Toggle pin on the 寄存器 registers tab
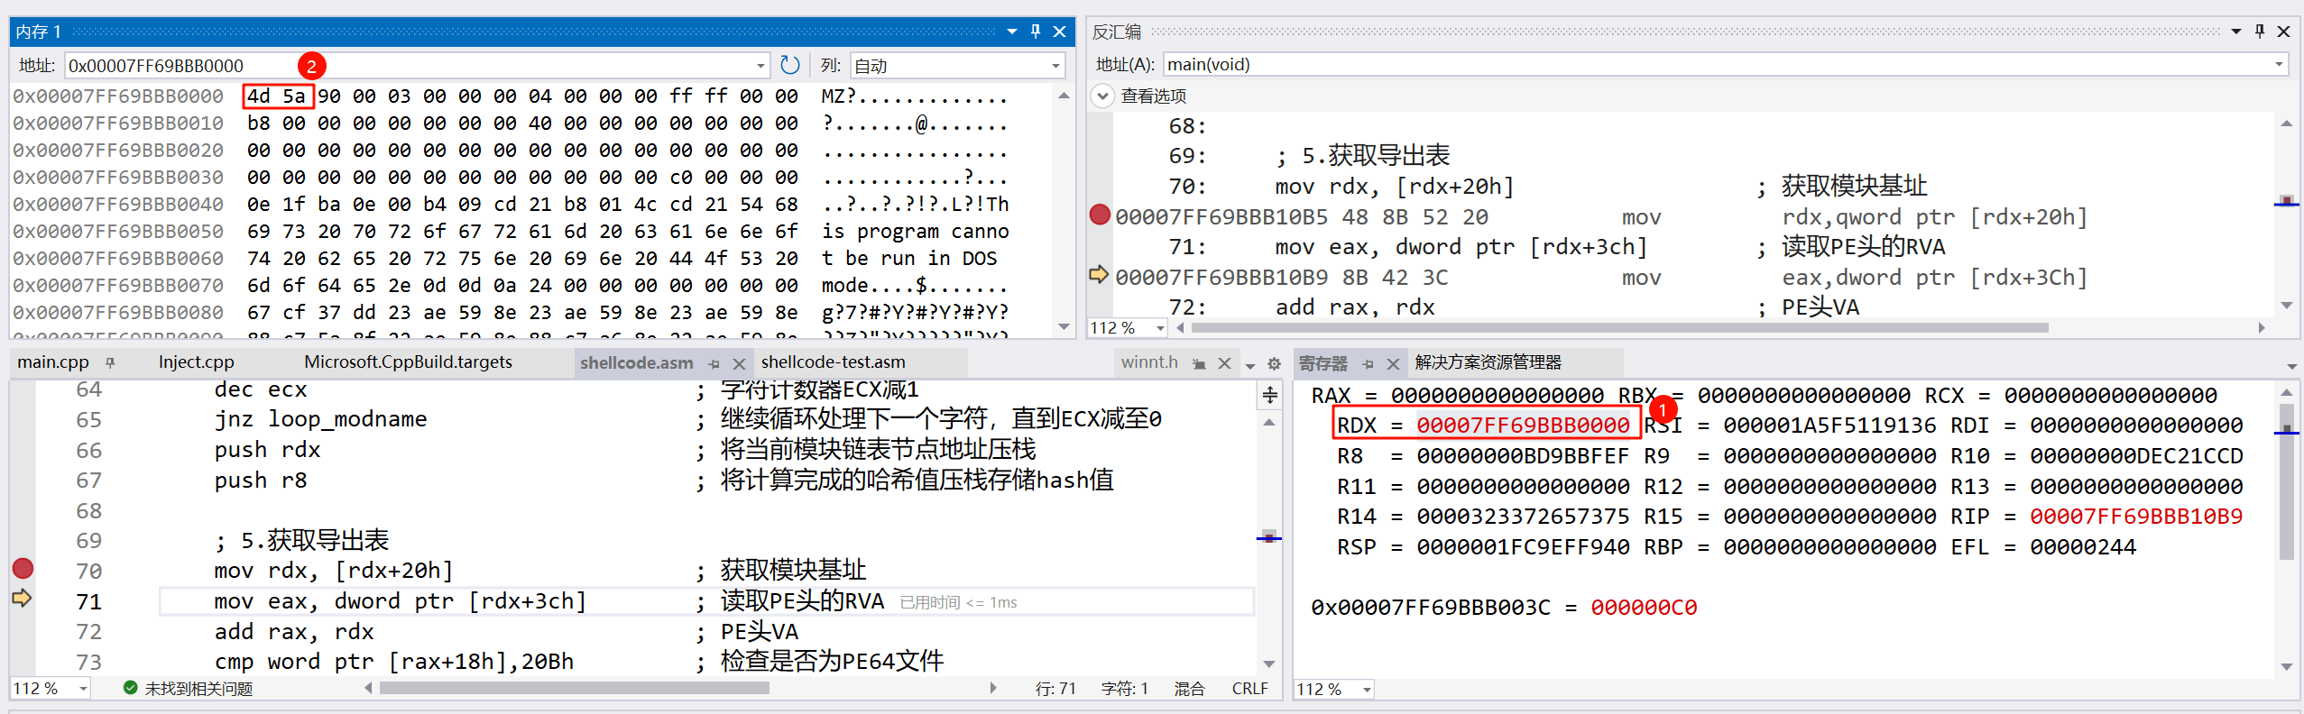The width and height of the screenshot is (2304, 714). point(1368,364)
